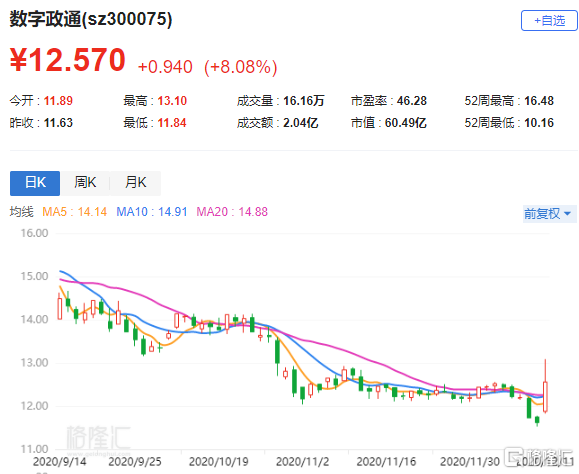The width and height of the screenshot is (579, 474).
Task: Click the stock title 数字政通(sz300075)
Action: 91,19
